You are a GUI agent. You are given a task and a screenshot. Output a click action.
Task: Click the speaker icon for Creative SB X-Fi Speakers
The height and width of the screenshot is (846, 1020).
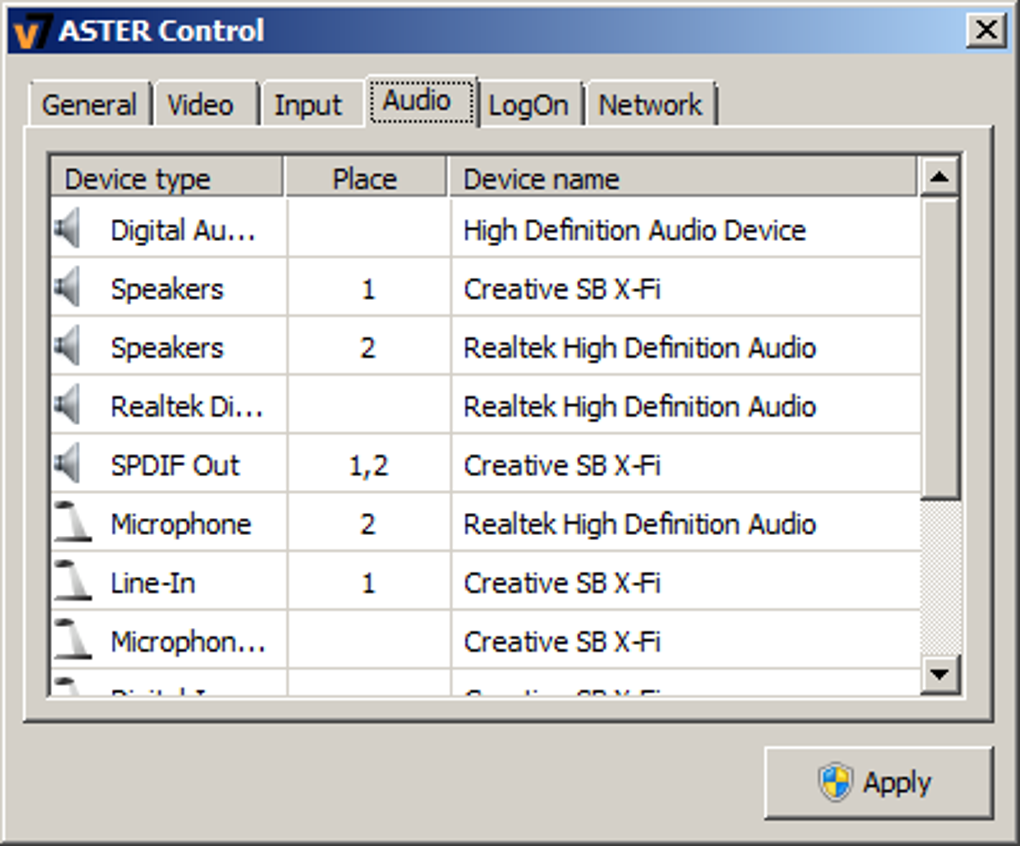coord(68,289)
